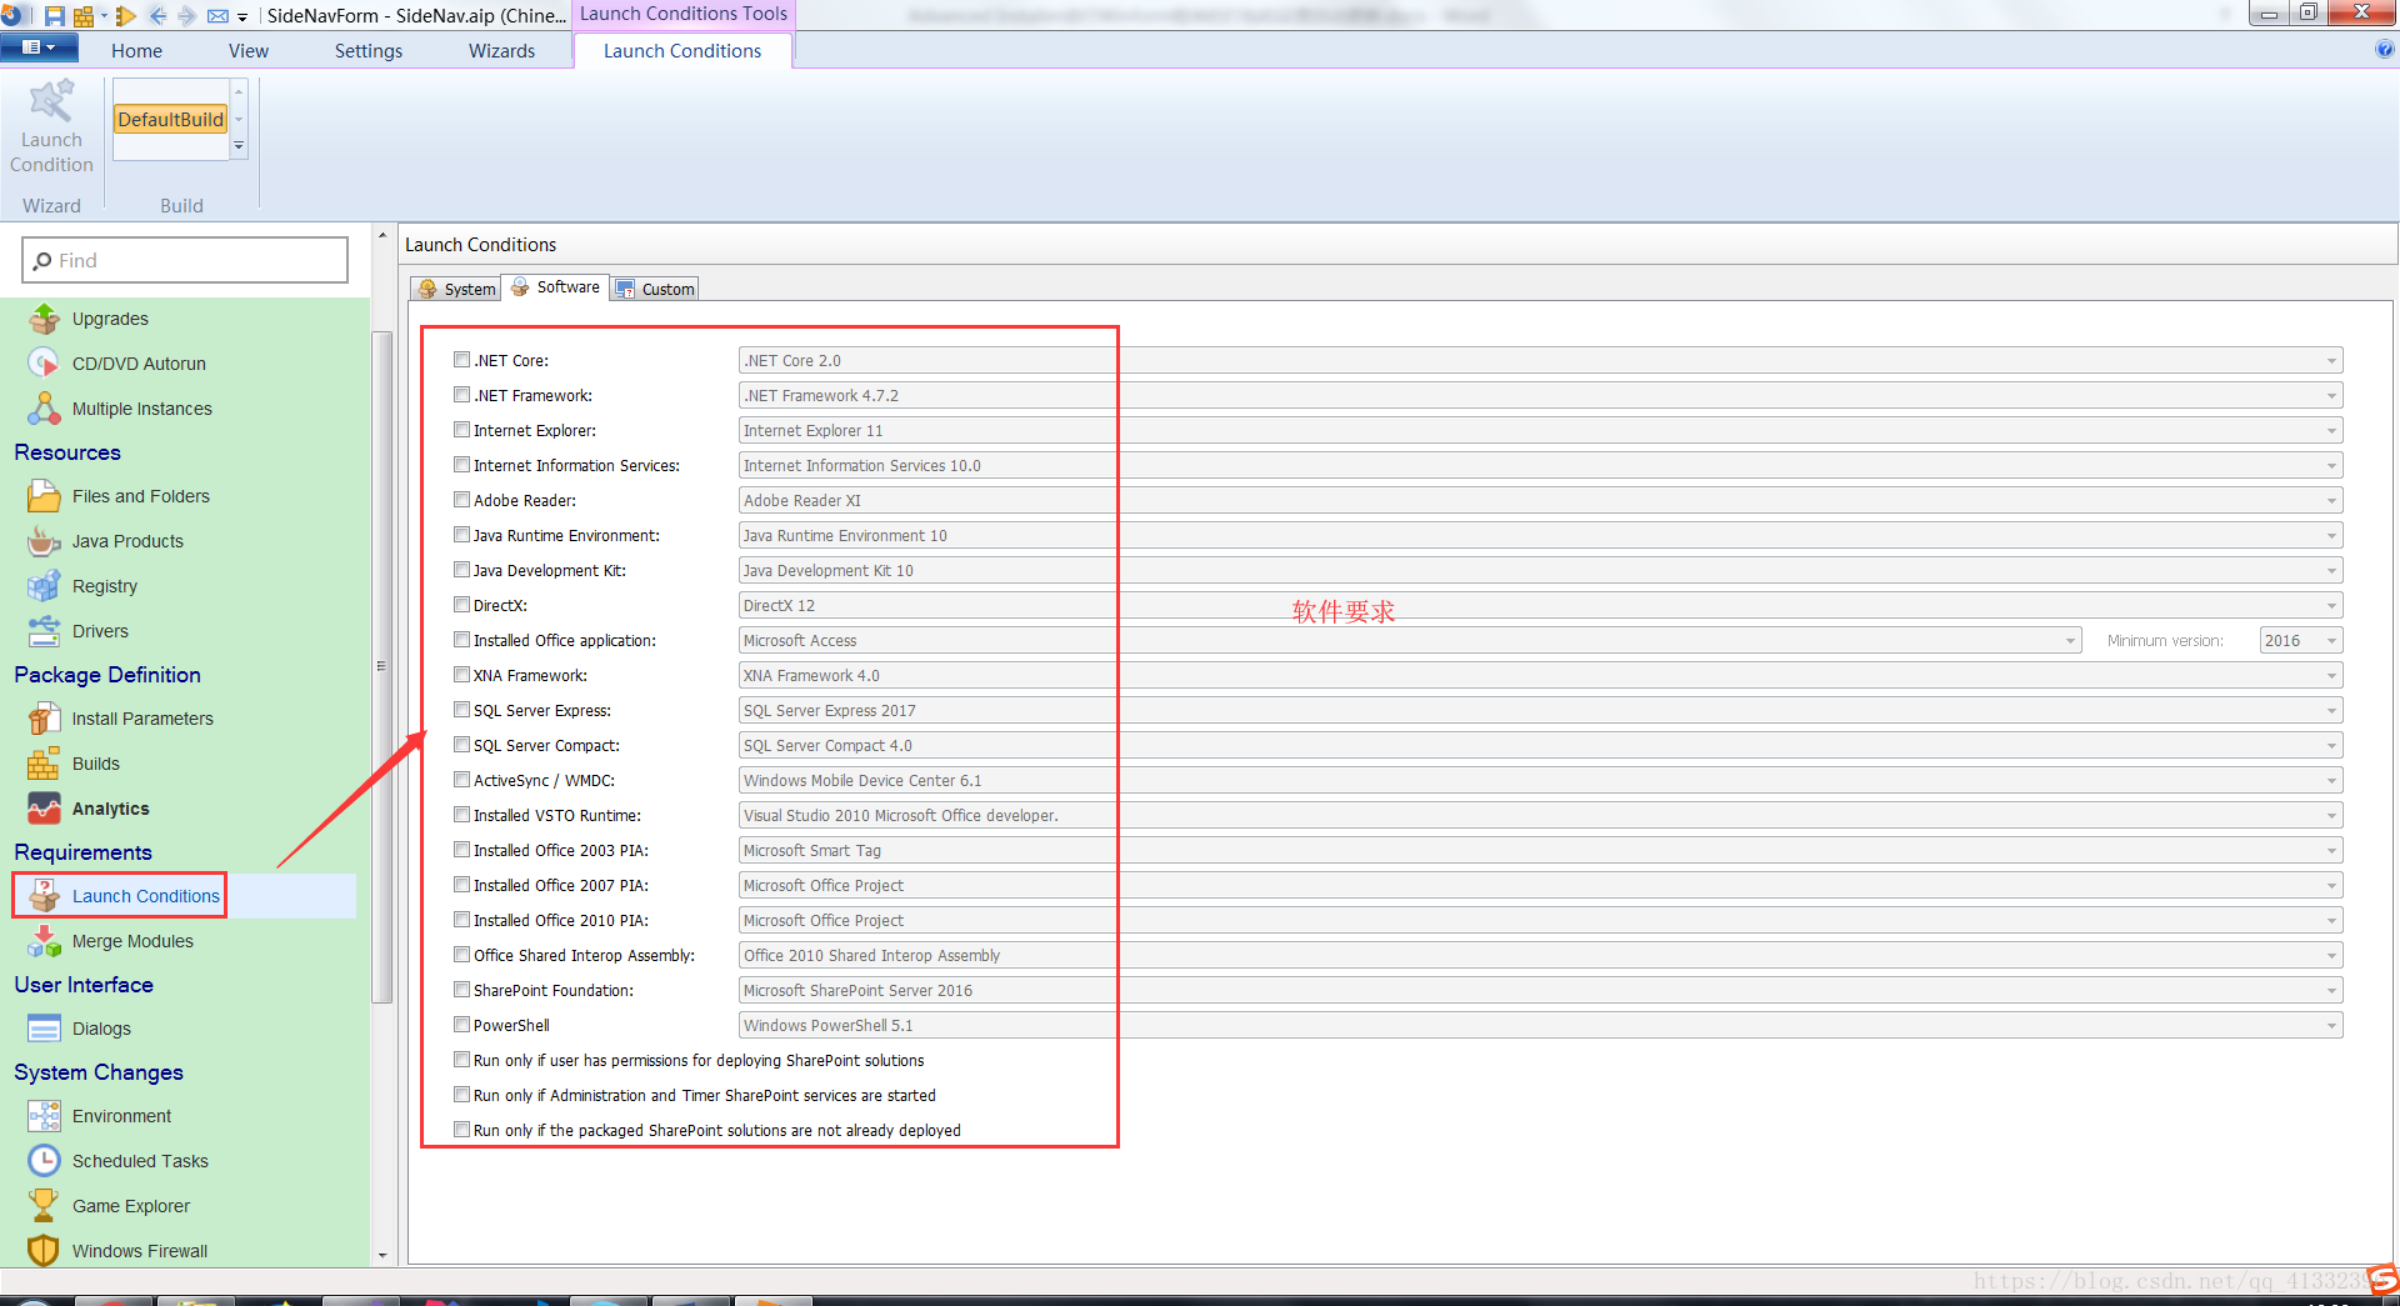Image resolution: width=2400 pixels, height=1307 pixels.
Task: Expand the .NET Core version dropdown
Action: coord(2331,360)
